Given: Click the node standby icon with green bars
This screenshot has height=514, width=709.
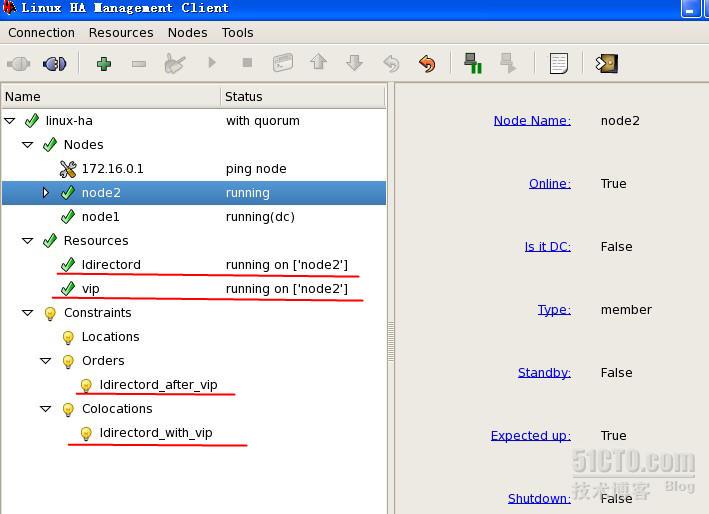Looking at the screenshot, I should point(473,63).
